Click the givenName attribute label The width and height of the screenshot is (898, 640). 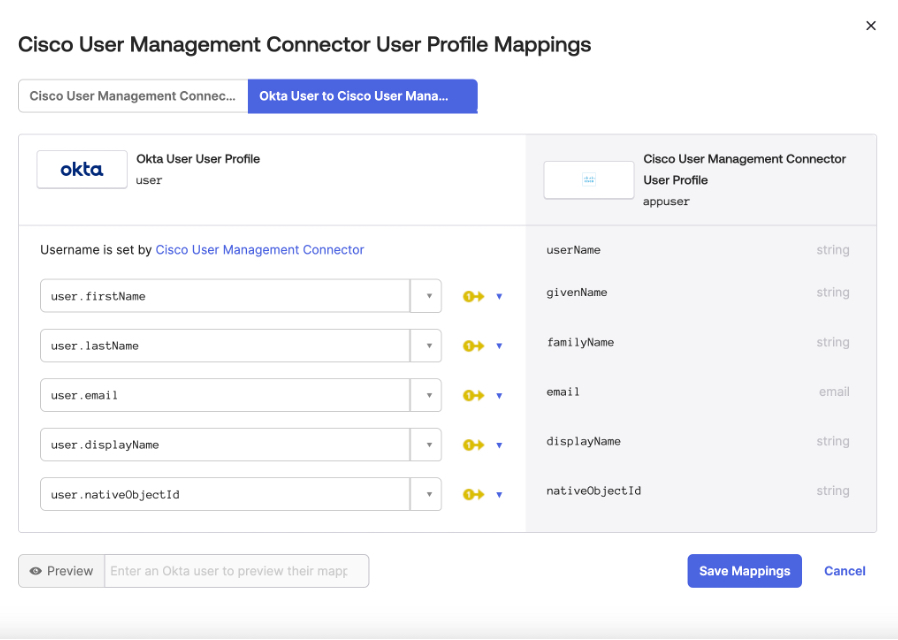[x=577, y=293]
